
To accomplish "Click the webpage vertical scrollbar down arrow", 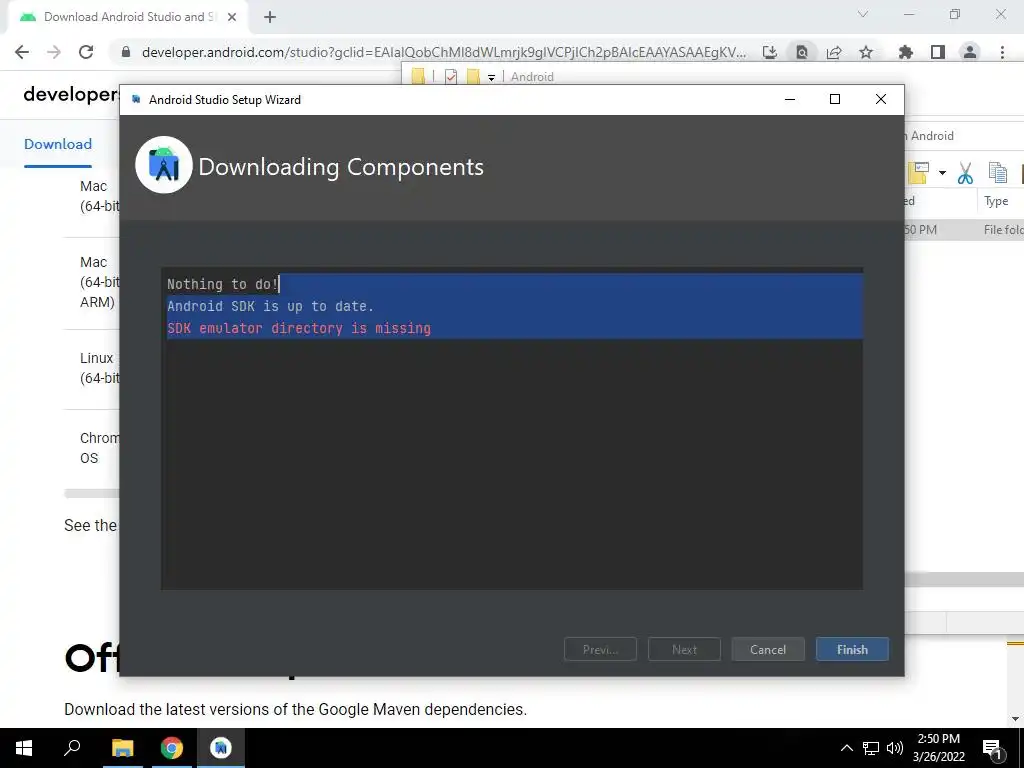I will tap(1015, 719).
